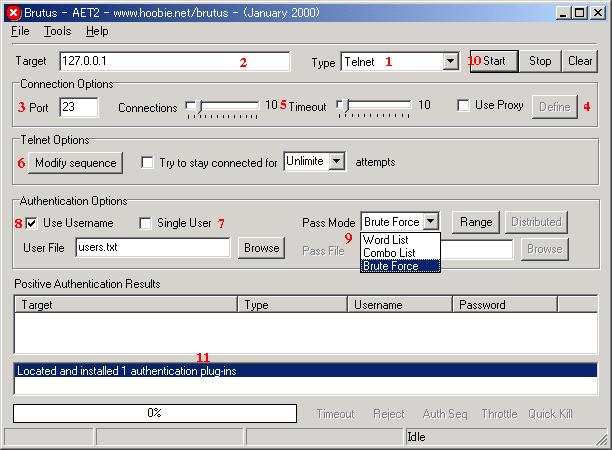Select 'Located and installed 1 authentication plug-ins' row
612x450 pixels.
306,370
